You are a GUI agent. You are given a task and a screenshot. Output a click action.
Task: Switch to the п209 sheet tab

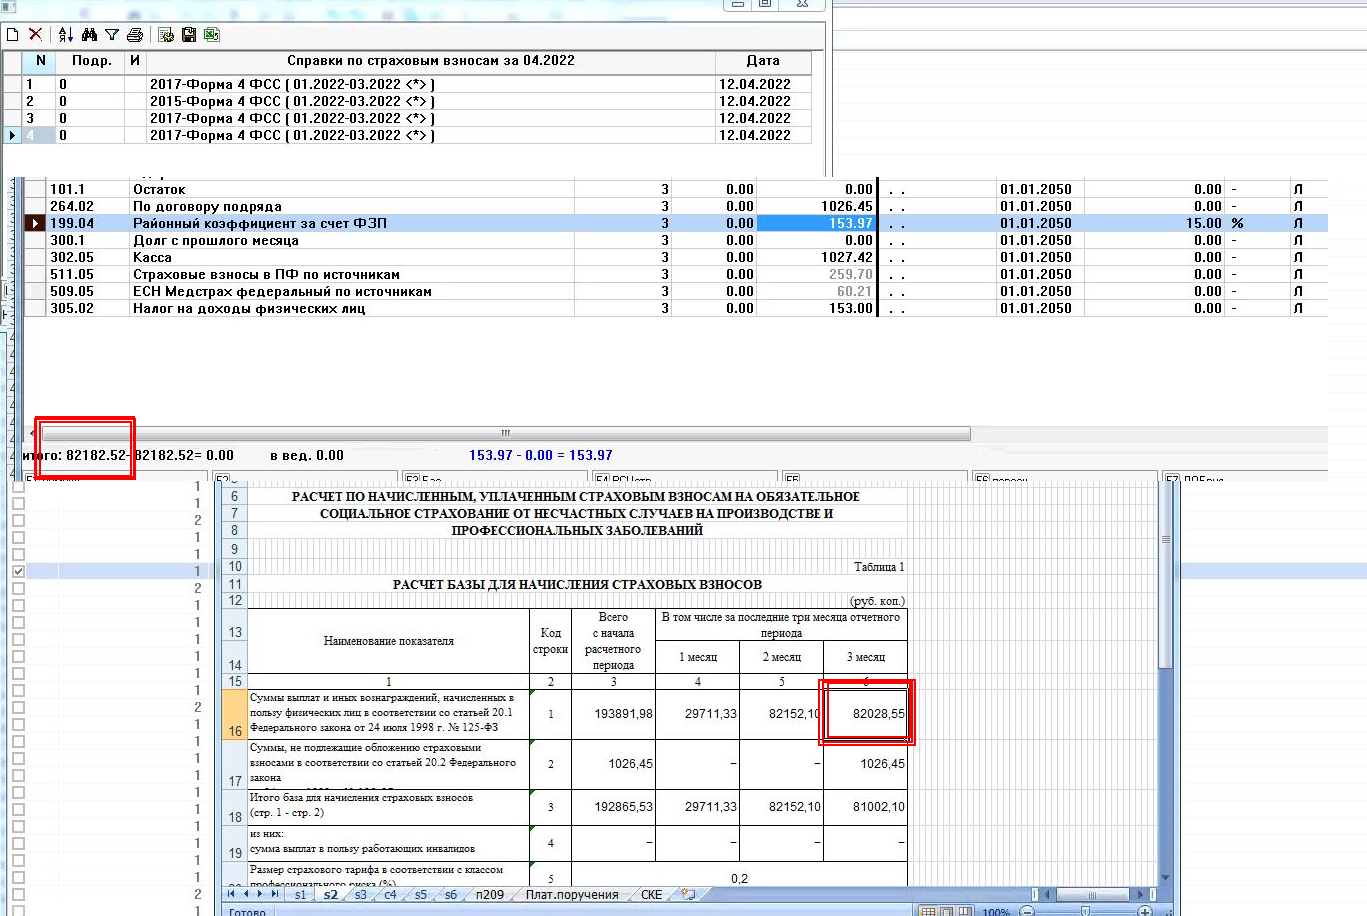coord(489,895)
